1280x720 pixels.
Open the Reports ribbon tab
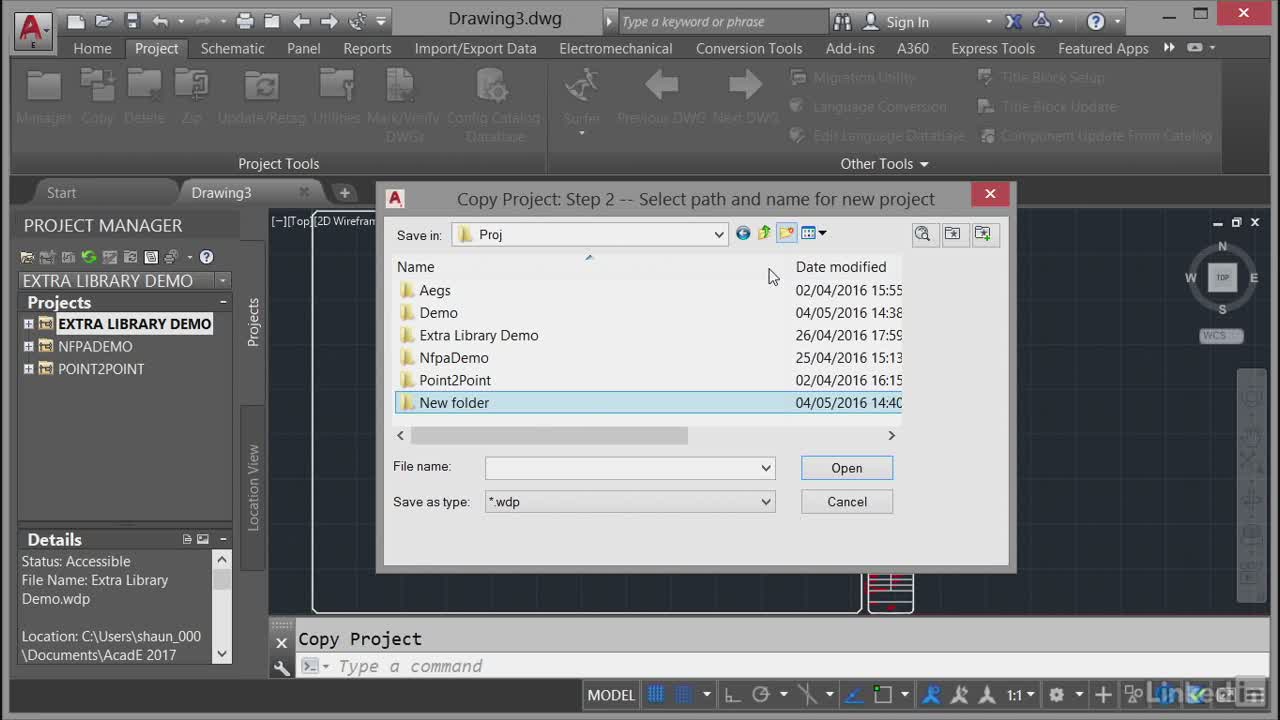click(367, 48)
